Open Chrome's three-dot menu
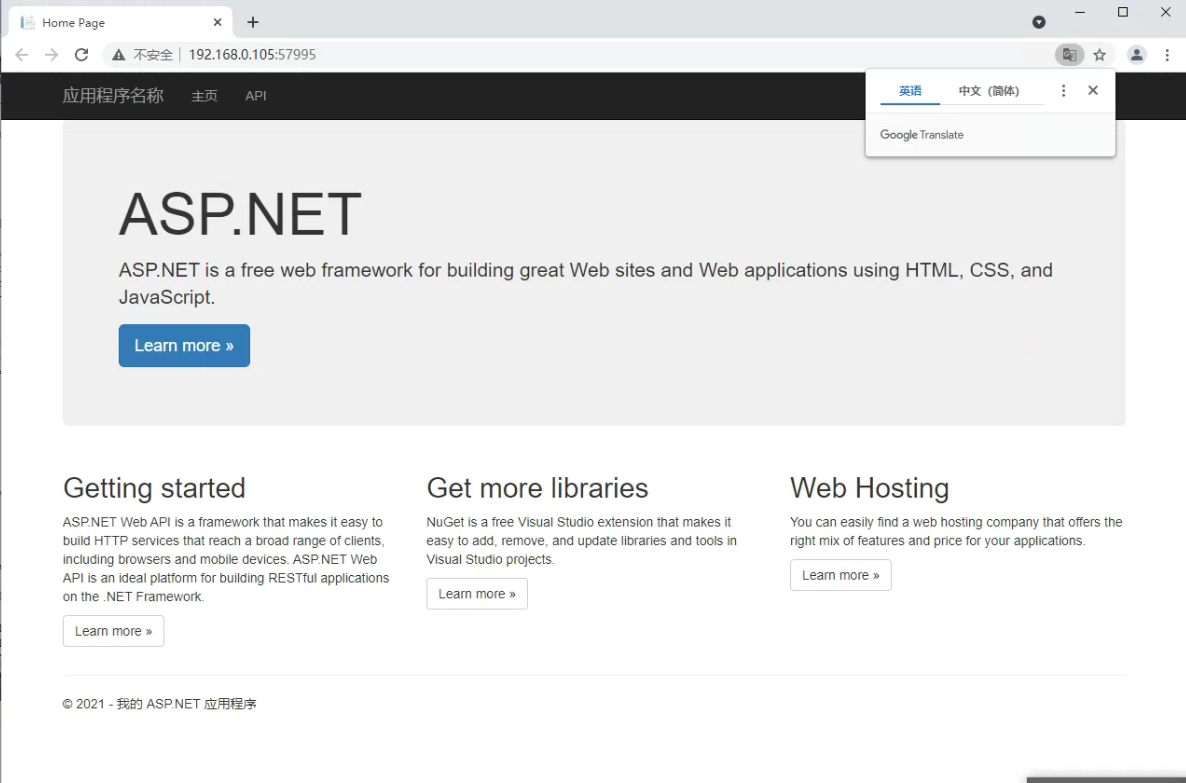This screenshot has height=783, width=1186. point(1167,54)
